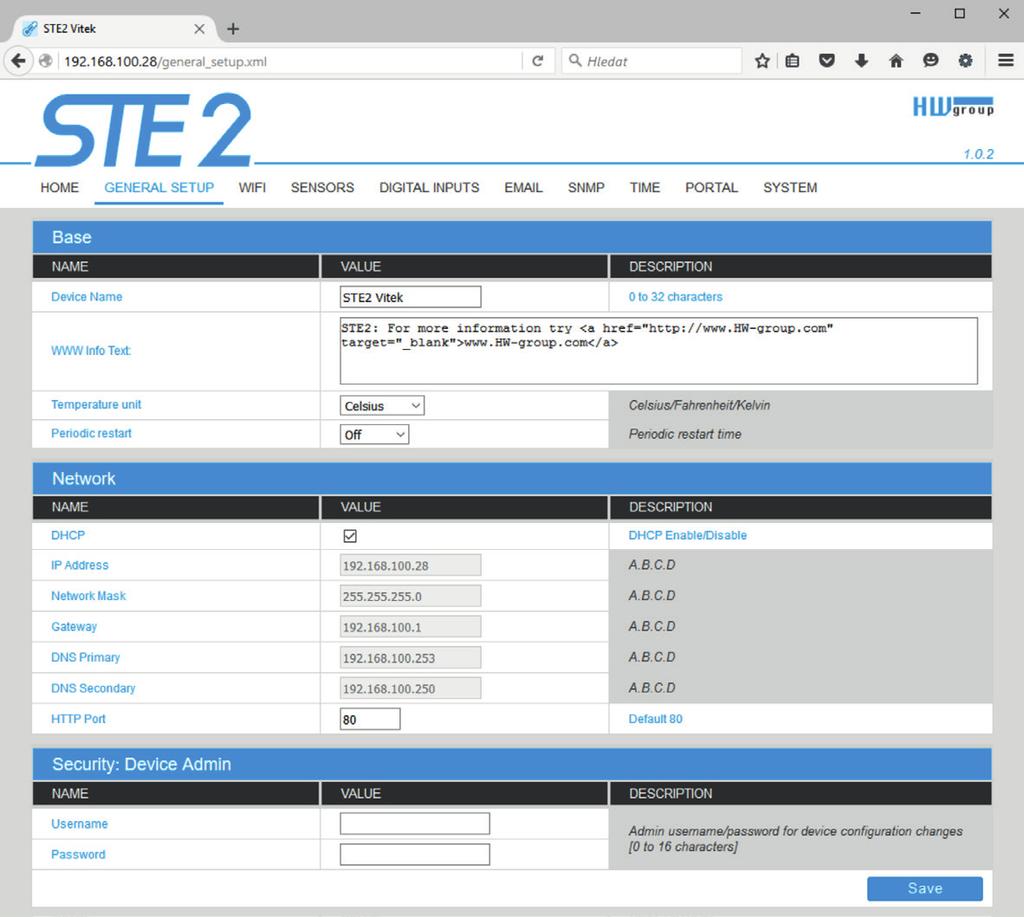Select the GENERAL SETUP tab
Screen dimensions: 1024x917
point(159,188)
